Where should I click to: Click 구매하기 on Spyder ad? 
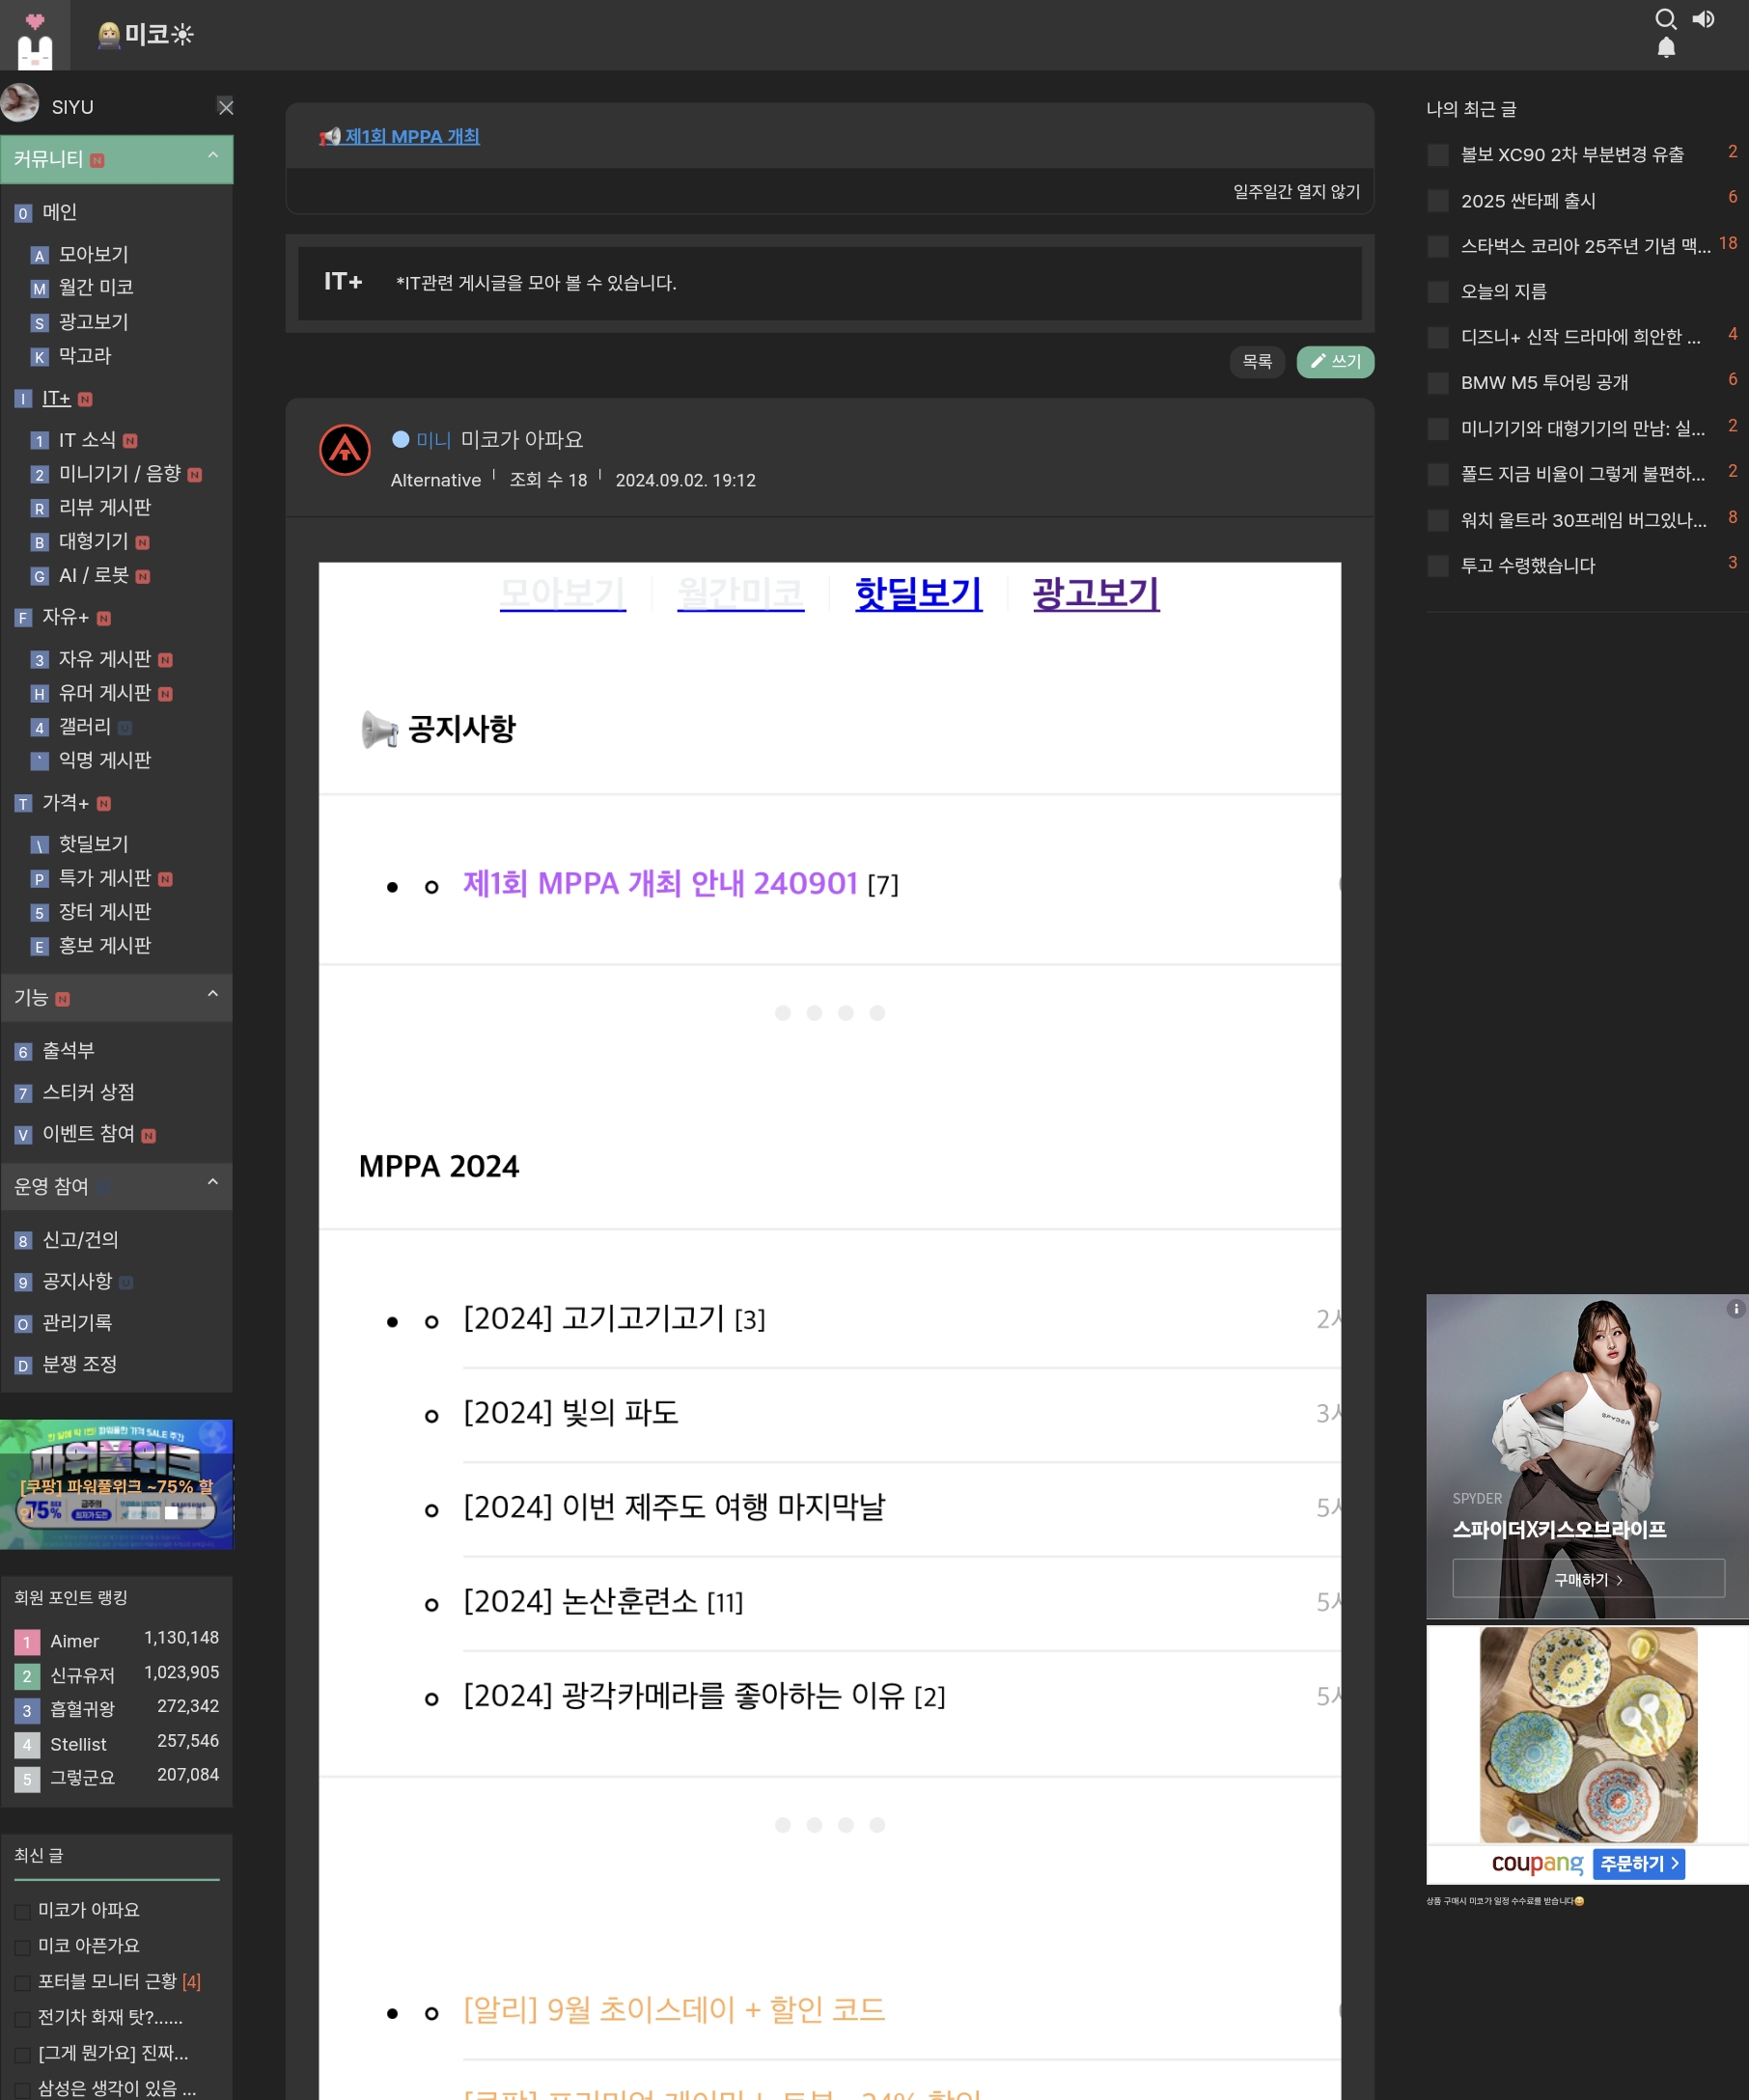[1588, 1579]
